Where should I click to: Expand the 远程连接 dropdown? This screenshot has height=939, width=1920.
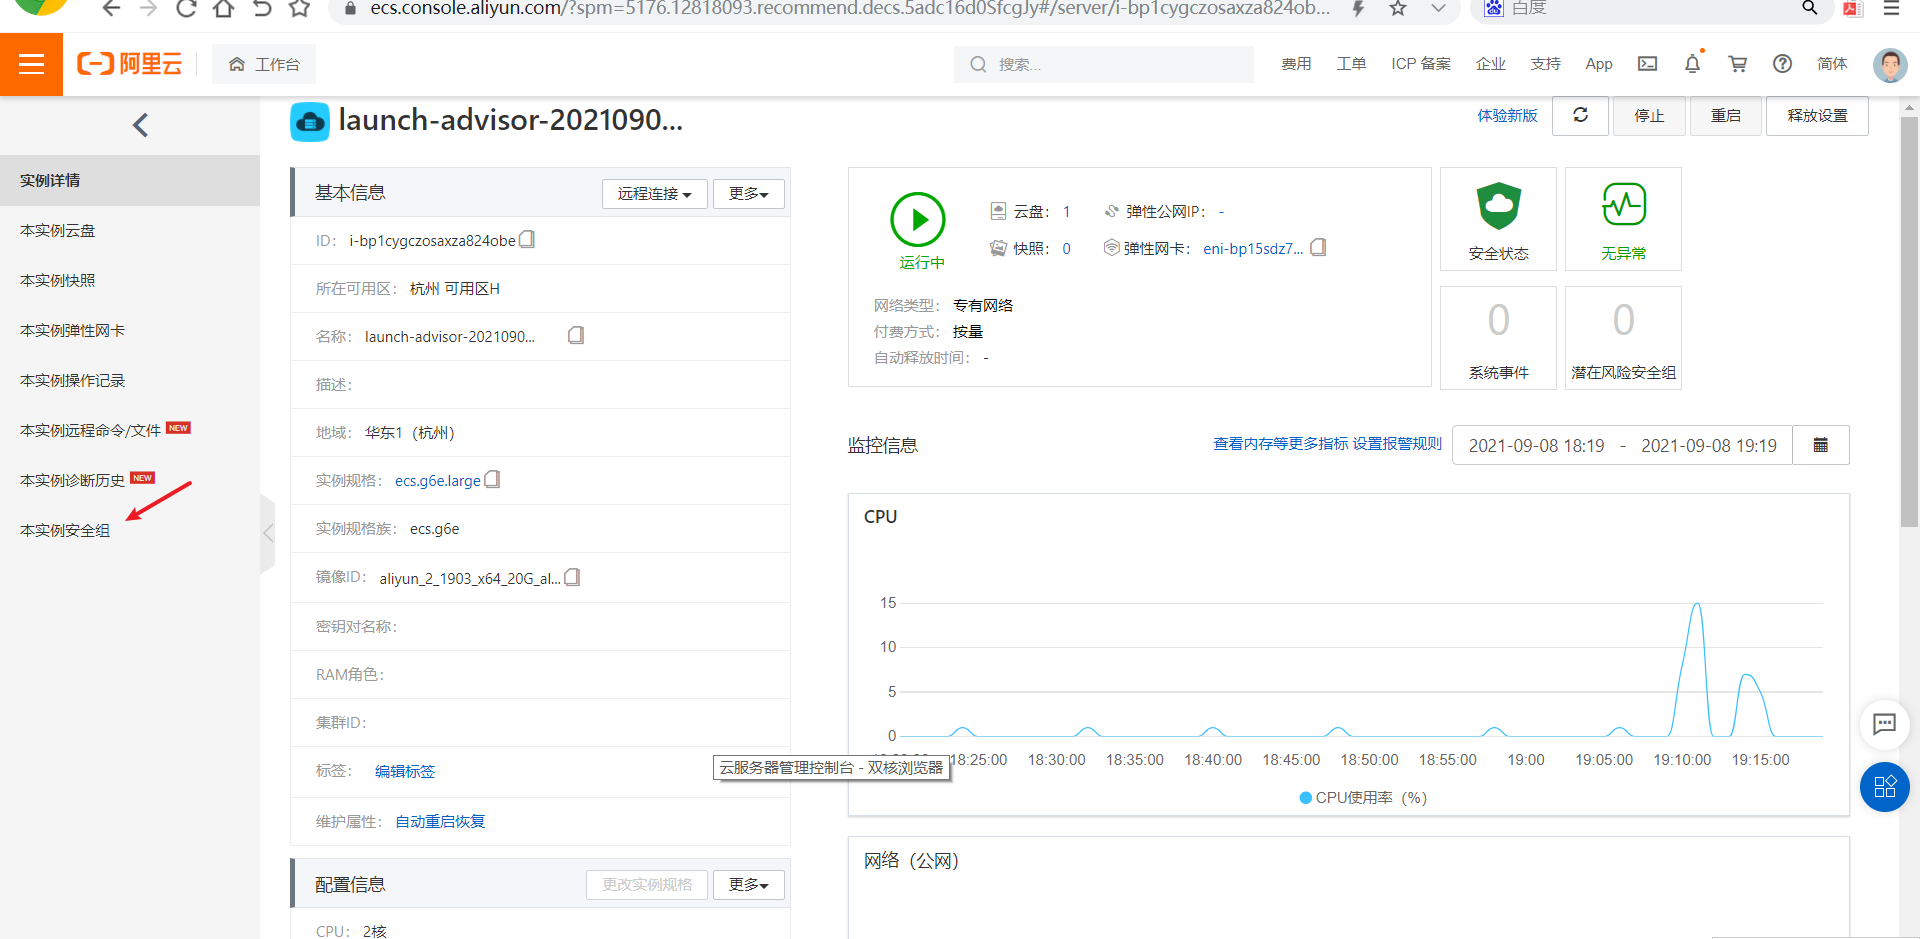pos(654,194)
